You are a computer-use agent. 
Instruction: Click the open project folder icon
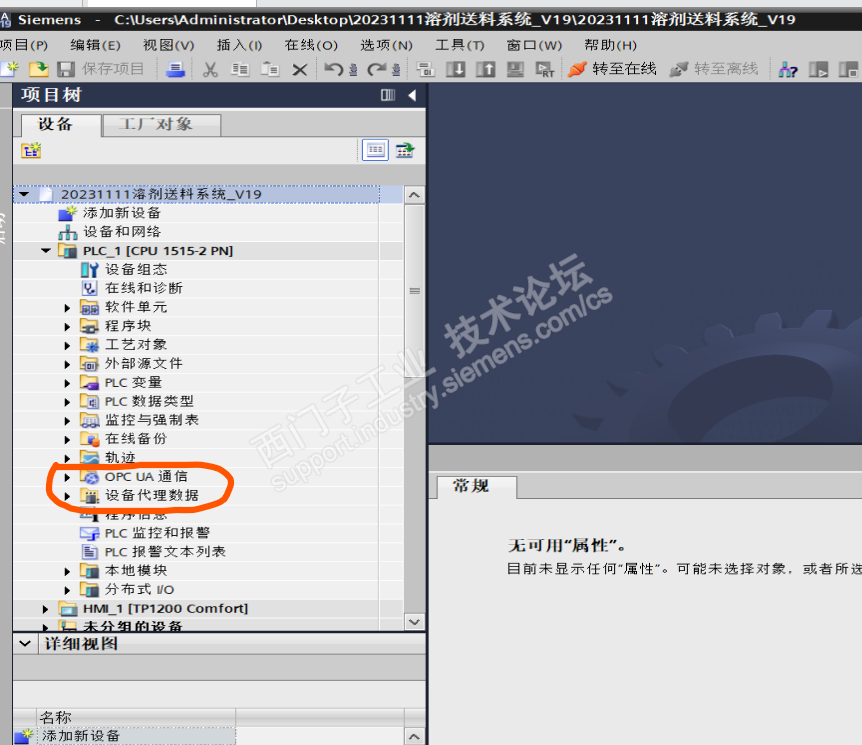point(38,69)
